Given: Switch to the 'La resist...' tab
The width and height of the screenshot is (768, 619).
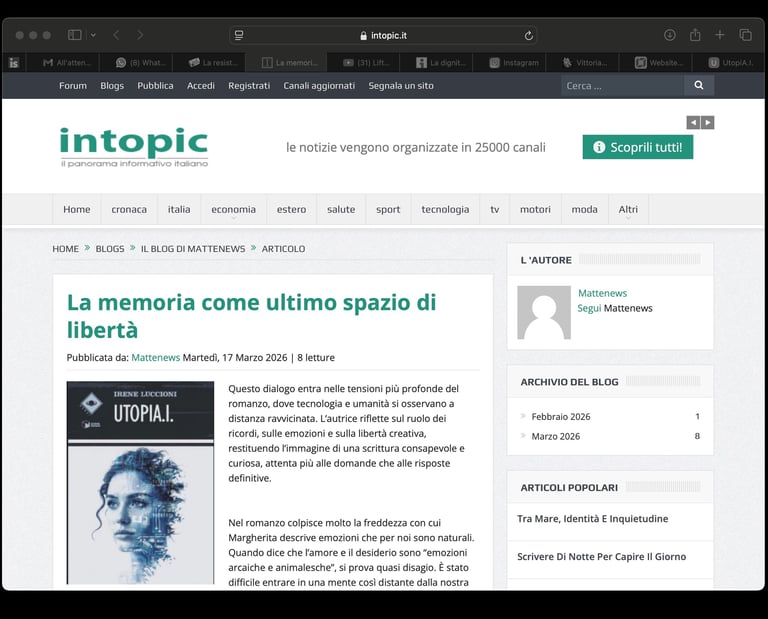Looking at the screenshot, I should coord(213,63).
